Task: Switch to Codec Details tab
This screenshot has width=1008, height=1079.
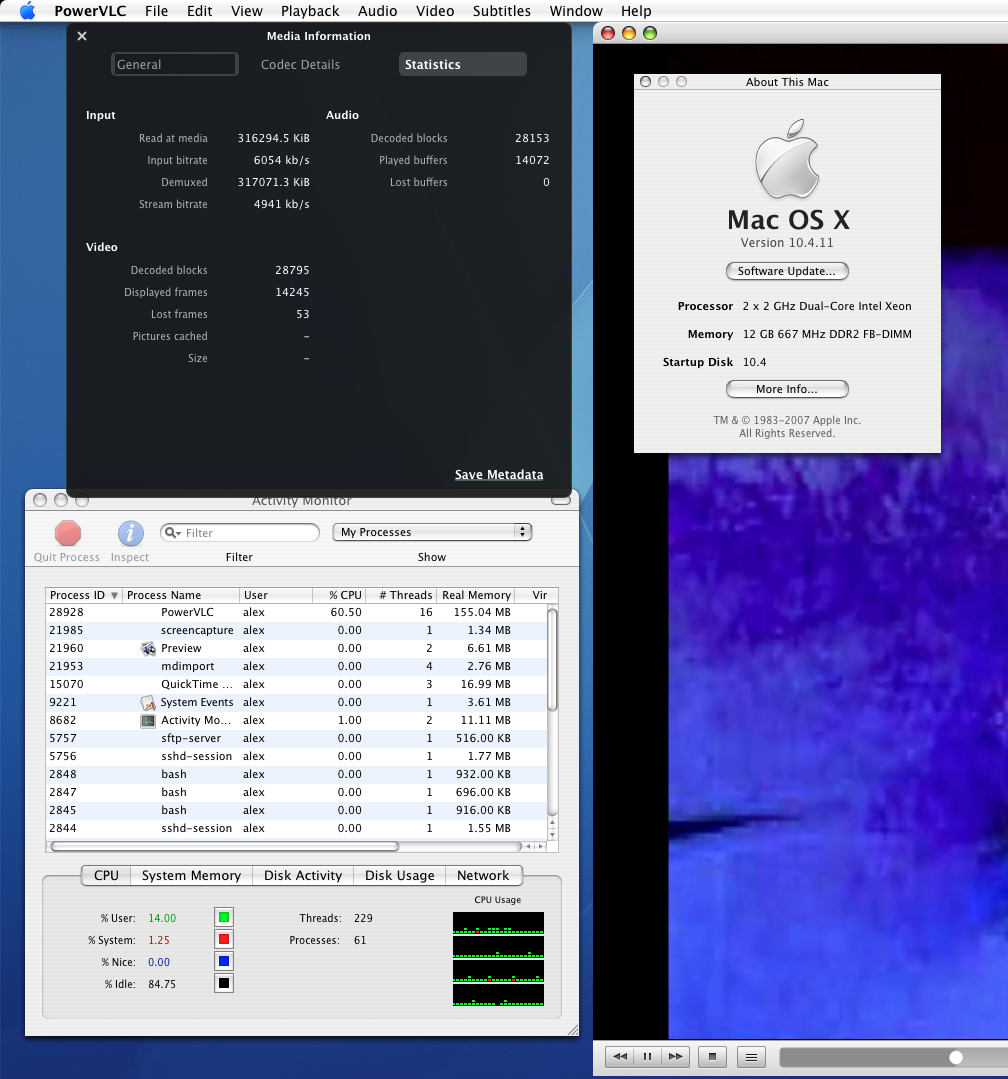Action: (300, 64)
